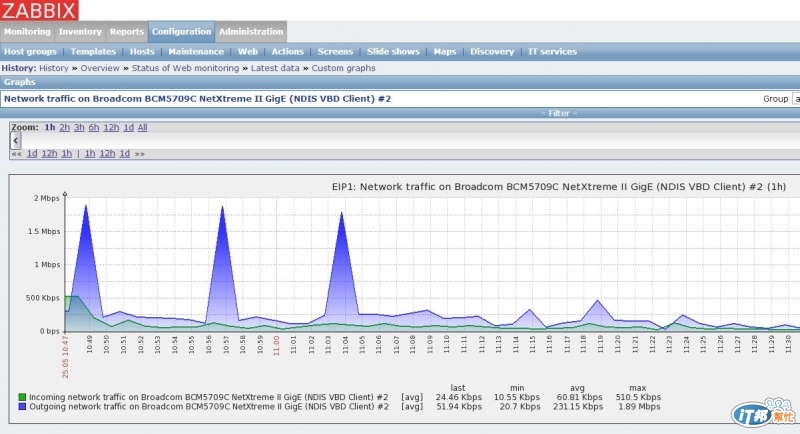
Task: Click the graph title Network traffic on Broadcom
Action: [559, 187]
